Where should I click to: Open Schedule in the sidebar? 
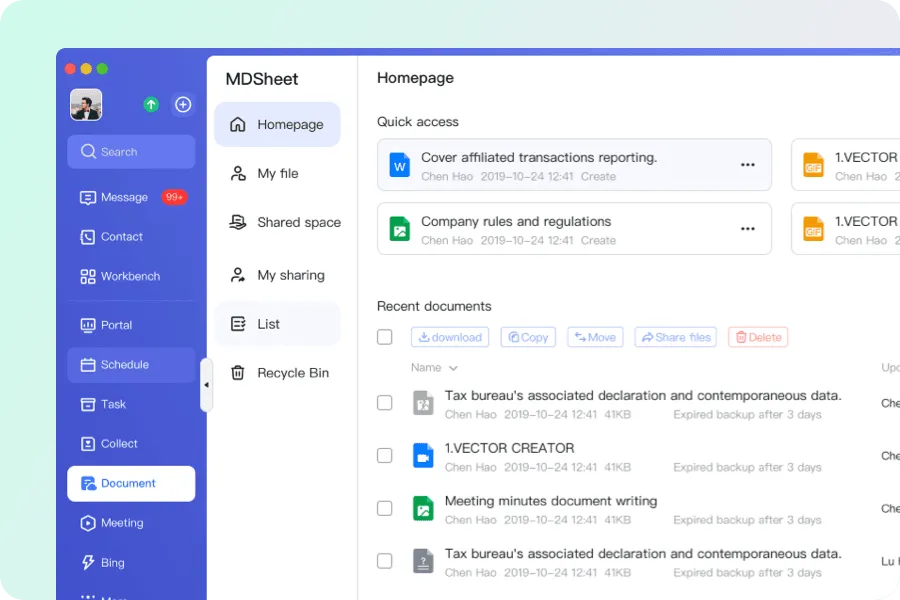131,365
